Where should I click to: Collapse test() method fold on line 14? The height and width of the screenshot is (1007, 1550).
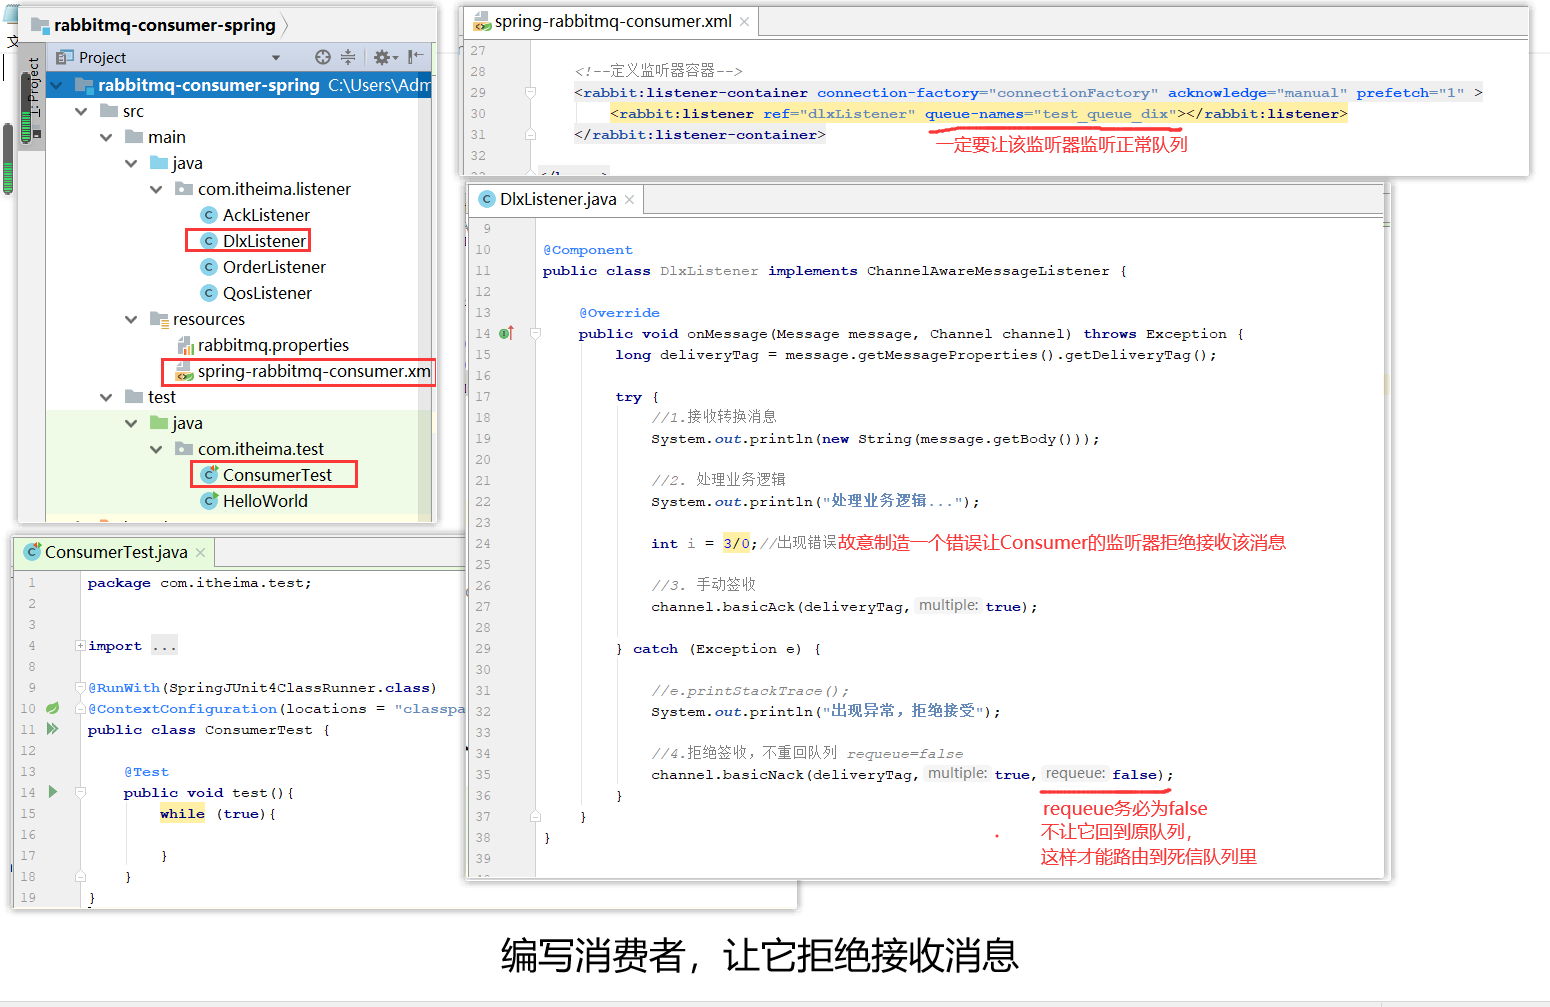(80, 792)
